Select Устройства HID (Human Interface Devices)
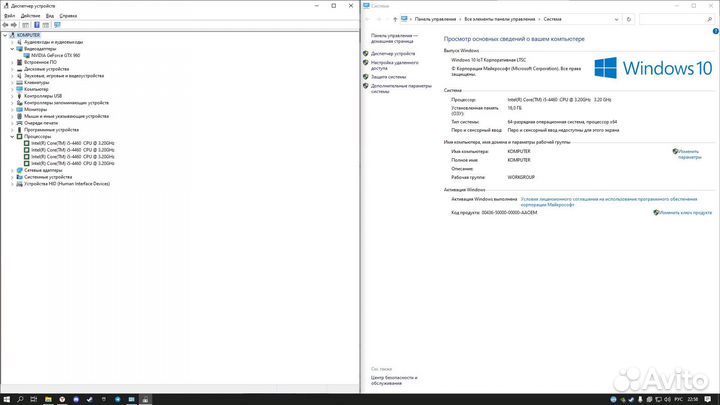 pyautogui.click(x=67, y=184)
